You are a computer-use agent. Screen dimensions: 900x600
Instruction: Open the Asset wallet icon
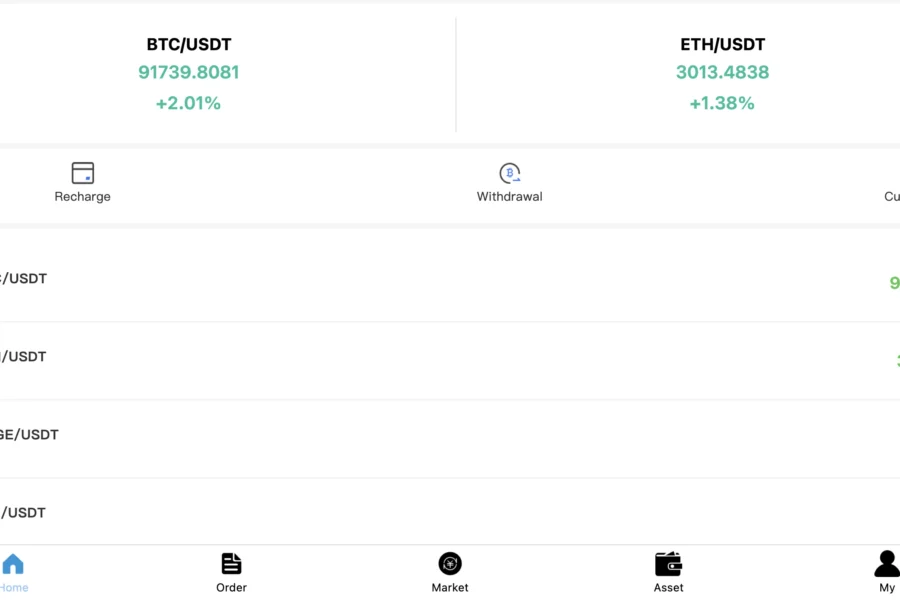pos(668,564)
